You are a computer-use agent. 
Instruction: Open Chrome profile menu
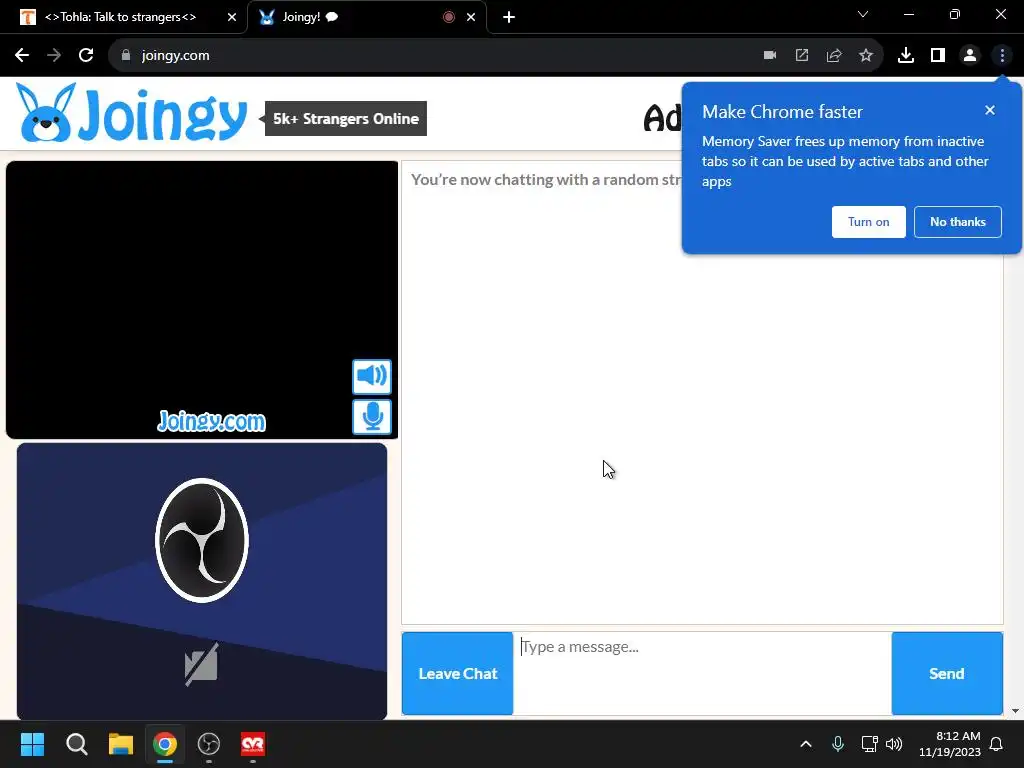click(x=970, y=56)
